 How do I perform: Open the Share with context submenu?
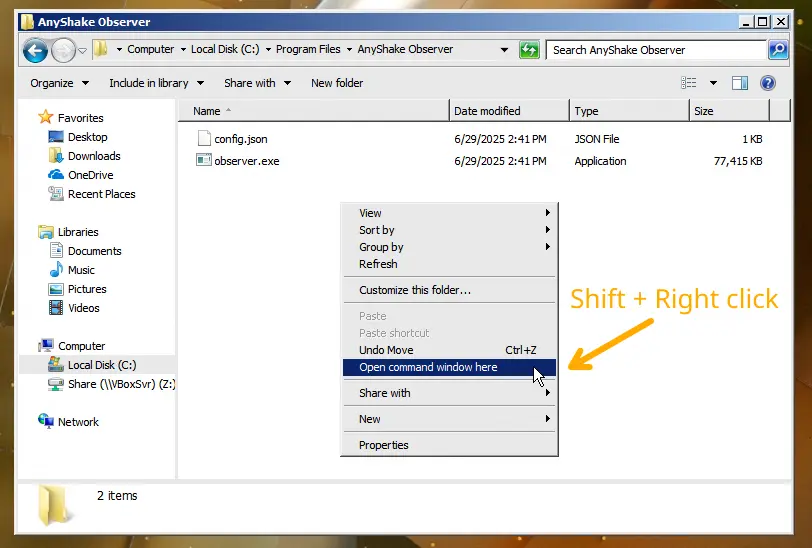(x=450, y=393)
